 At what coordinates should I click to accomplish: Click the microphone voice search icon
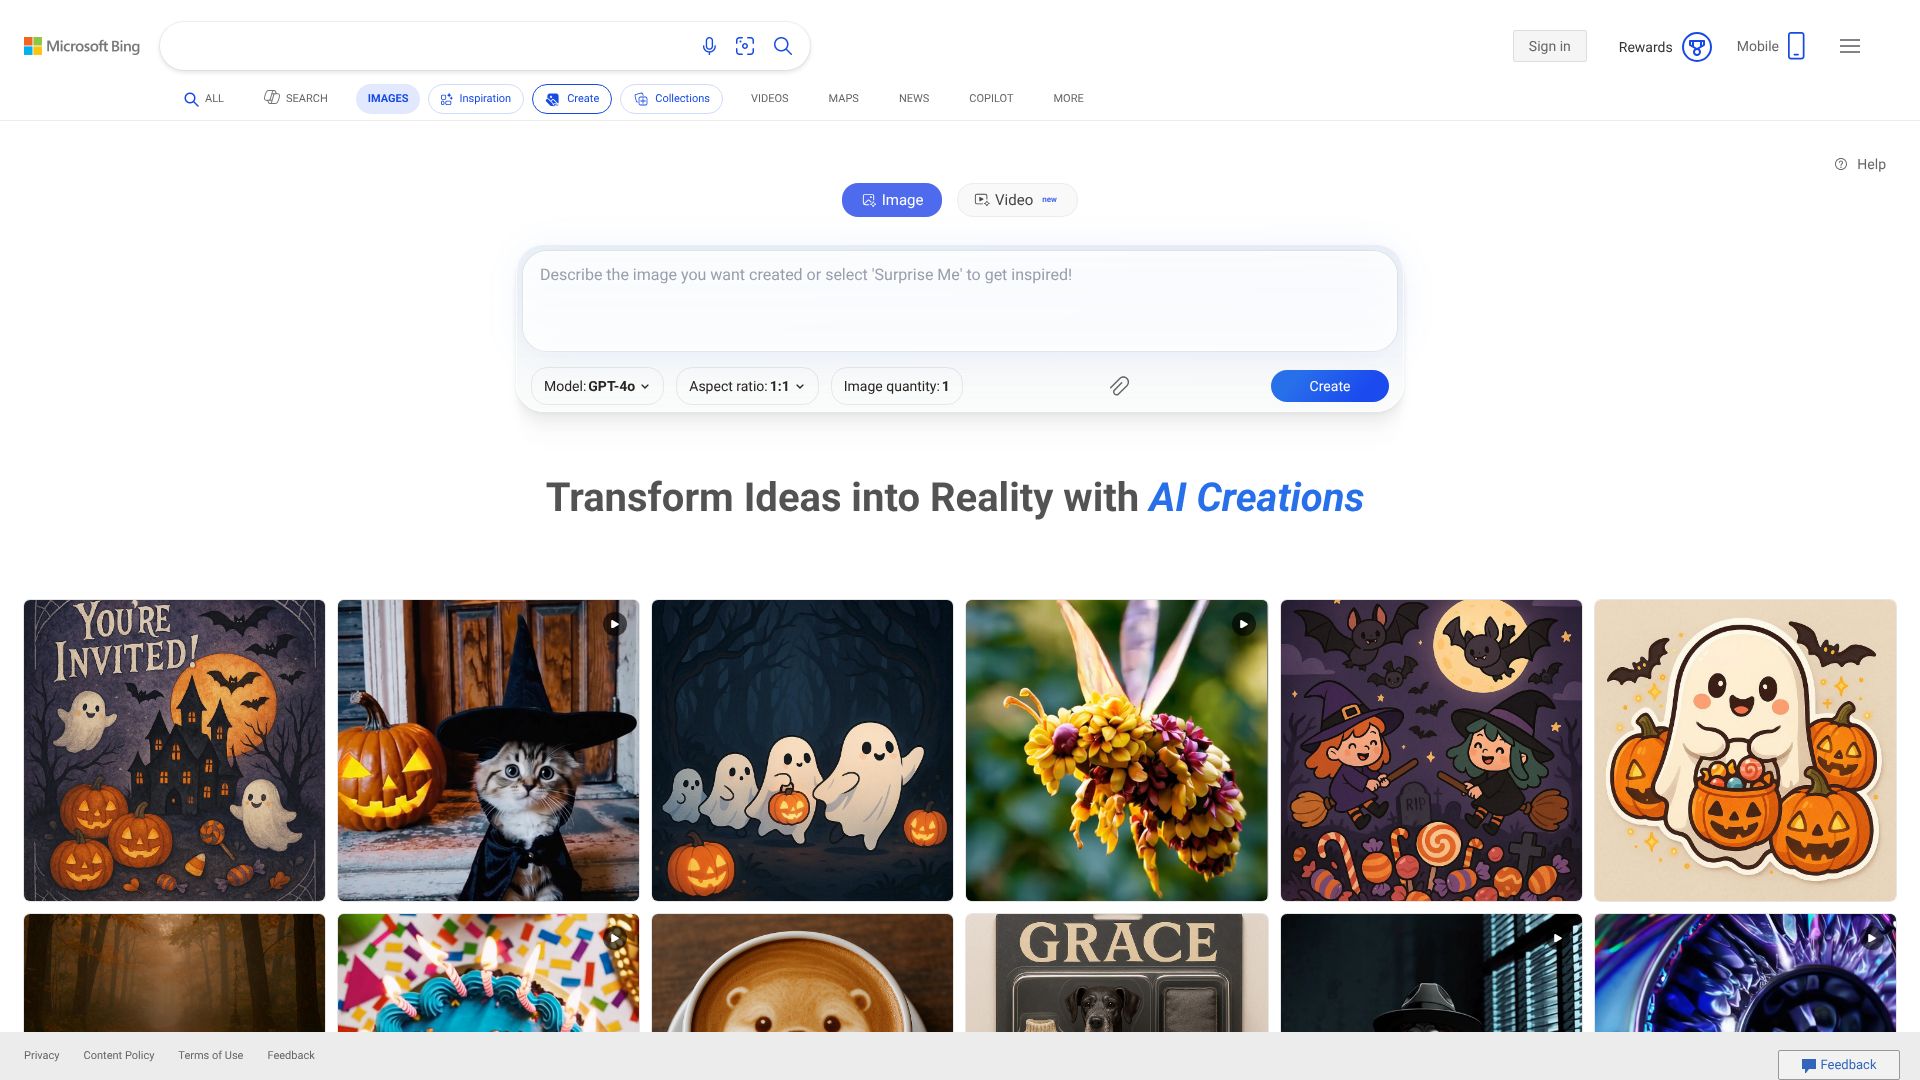coord(709,46)
